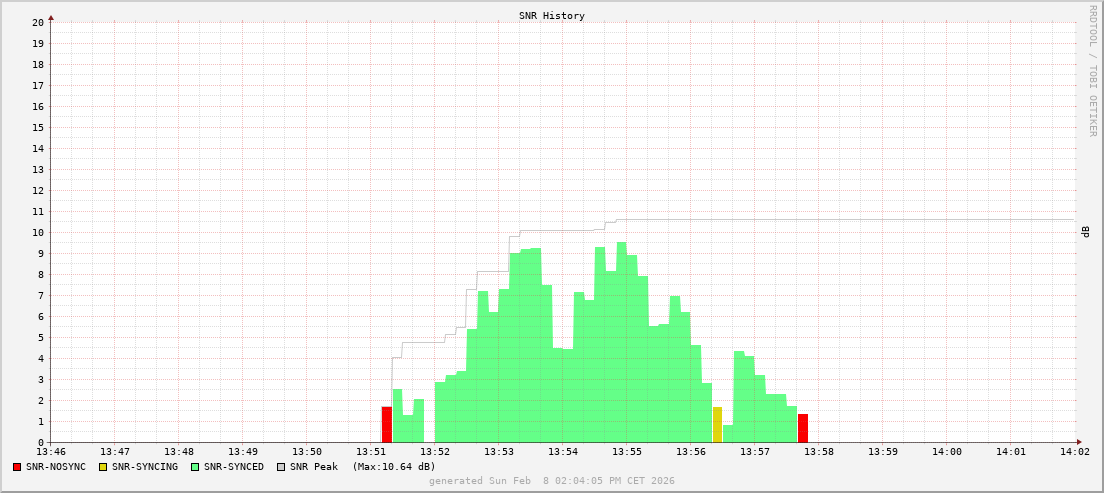Click the red no-sync bar before 13:58
Screen dimensions: 1104x493
click(x=803, y=428)
